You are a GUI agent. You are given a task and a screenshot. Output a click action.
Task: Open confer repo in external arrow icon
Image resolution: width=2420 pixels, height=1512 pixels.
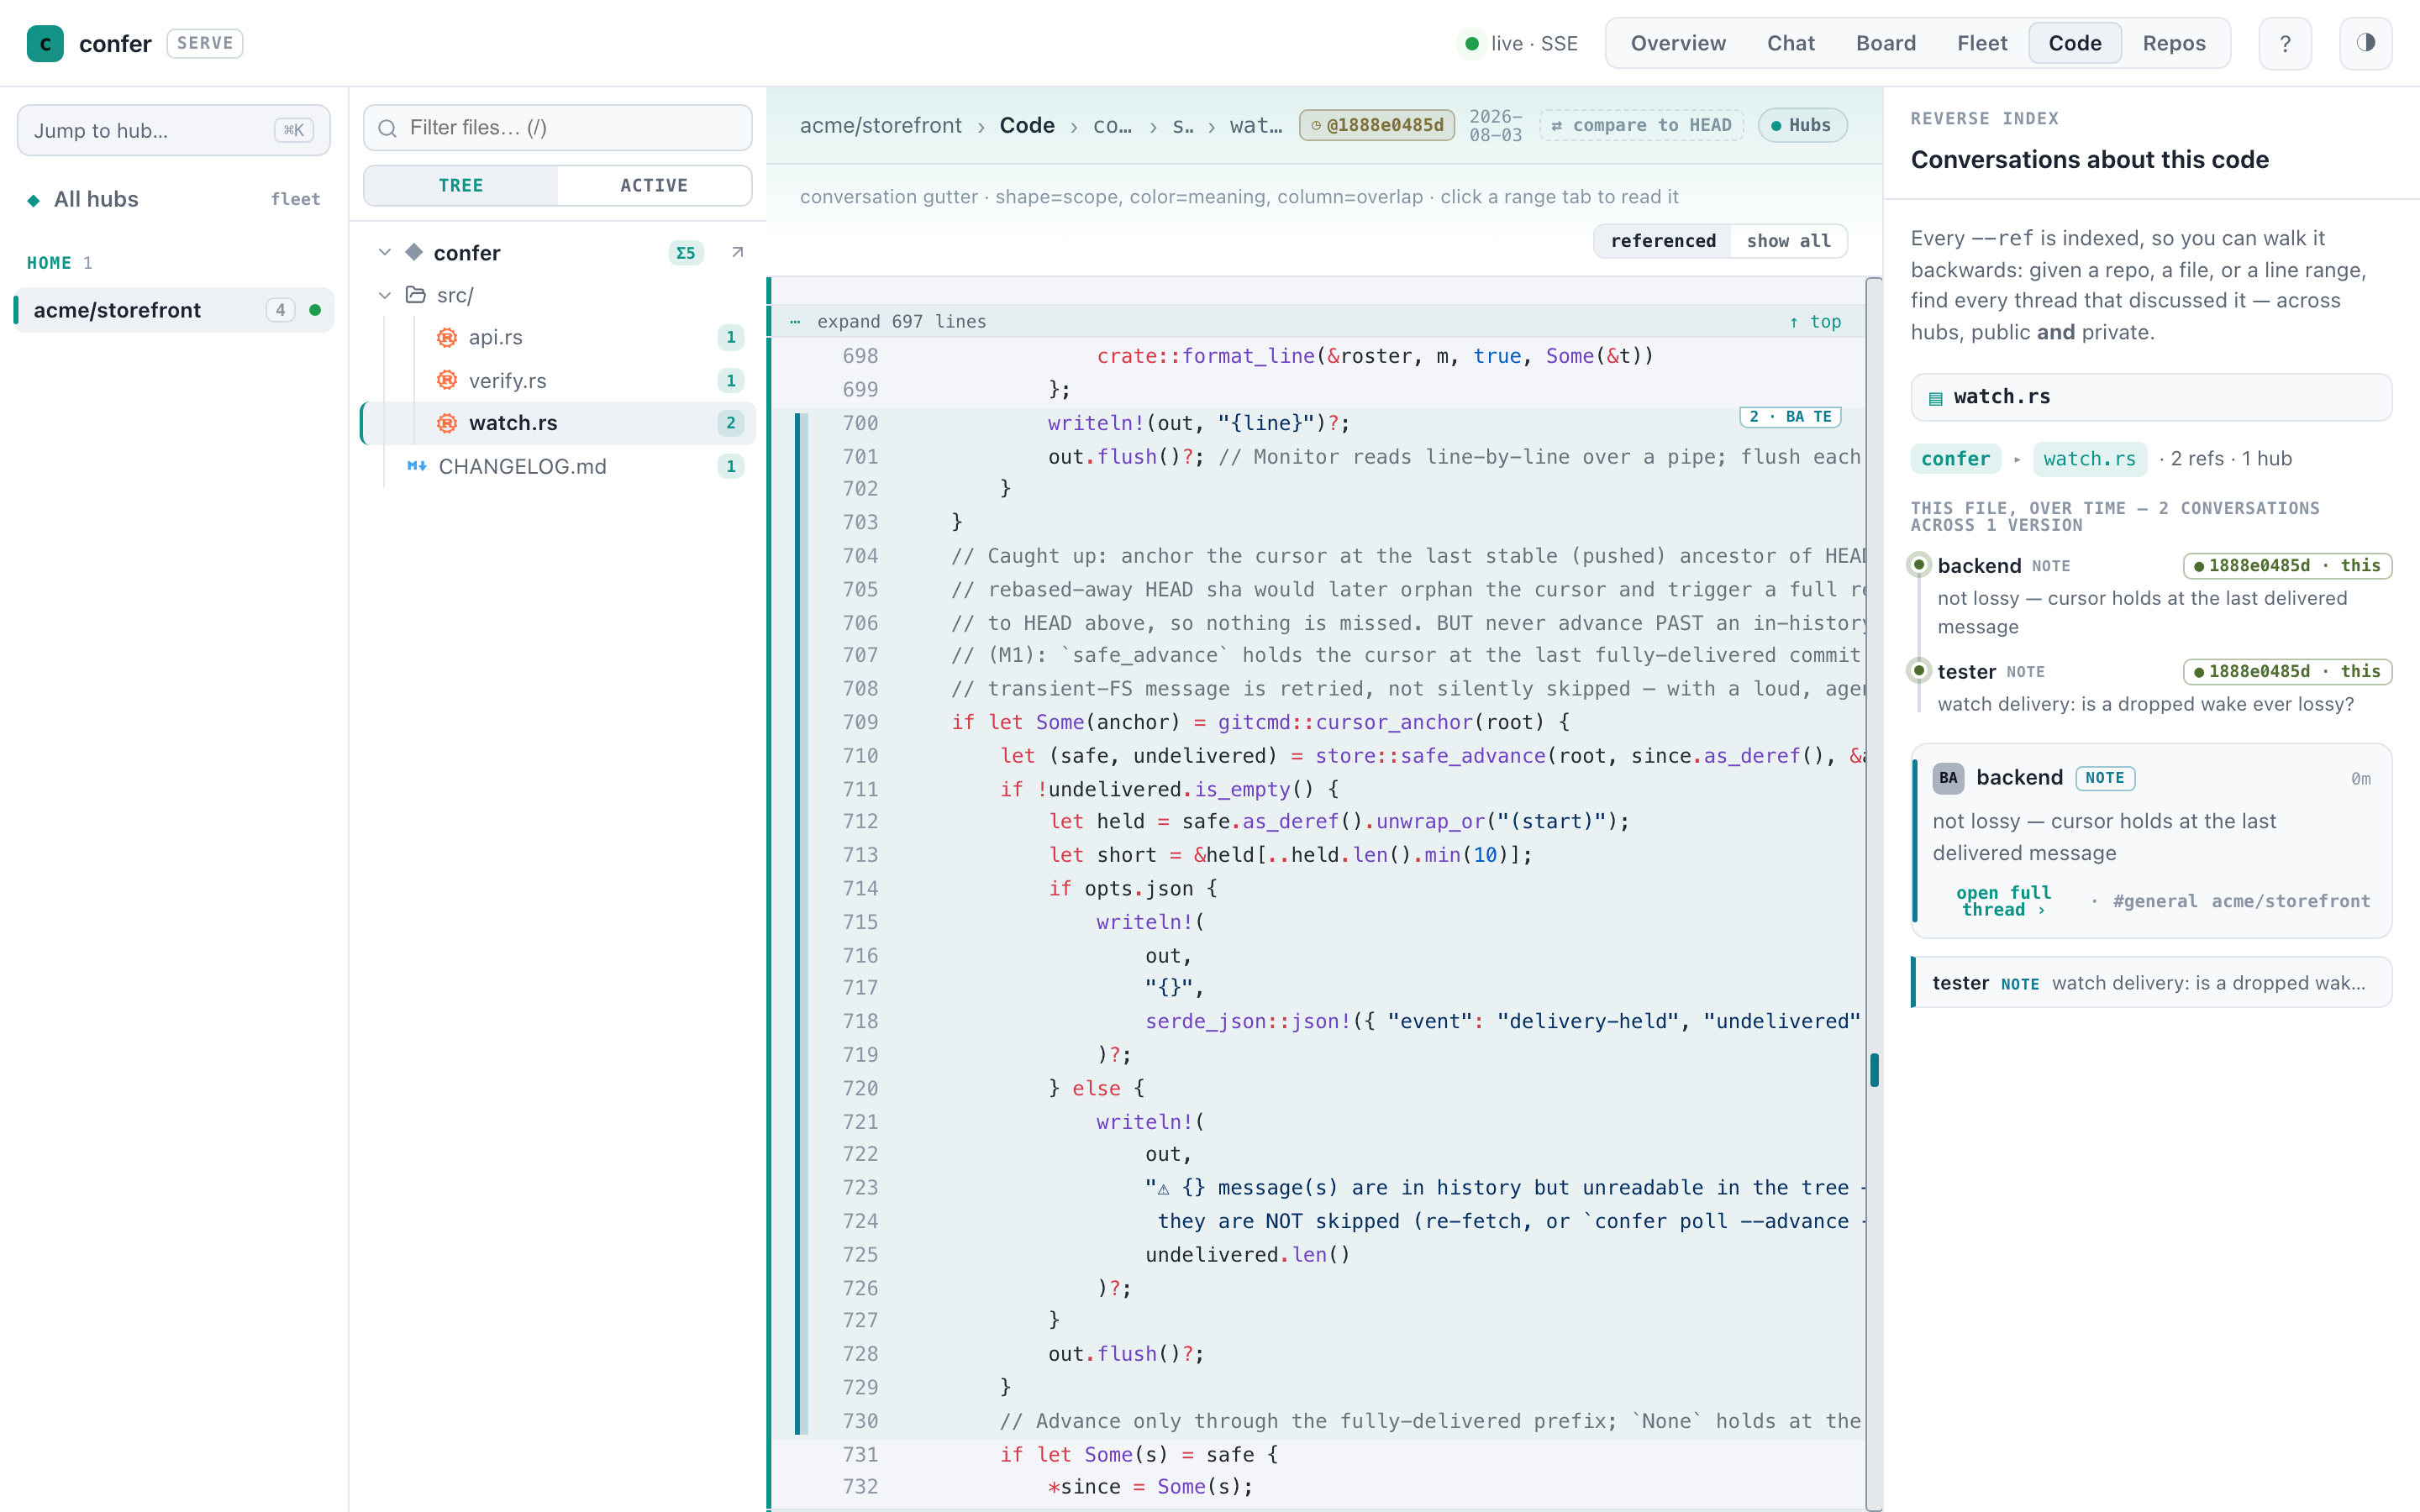click(737, 252)
